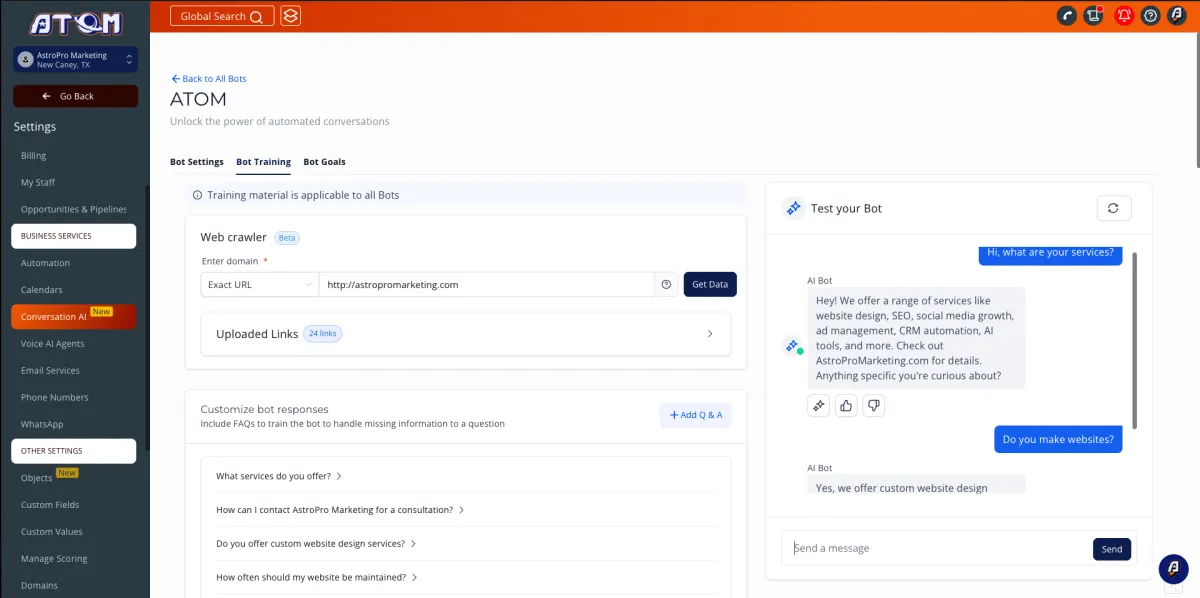
Task: Select the Bot Training tab
Action: (263, 161)
